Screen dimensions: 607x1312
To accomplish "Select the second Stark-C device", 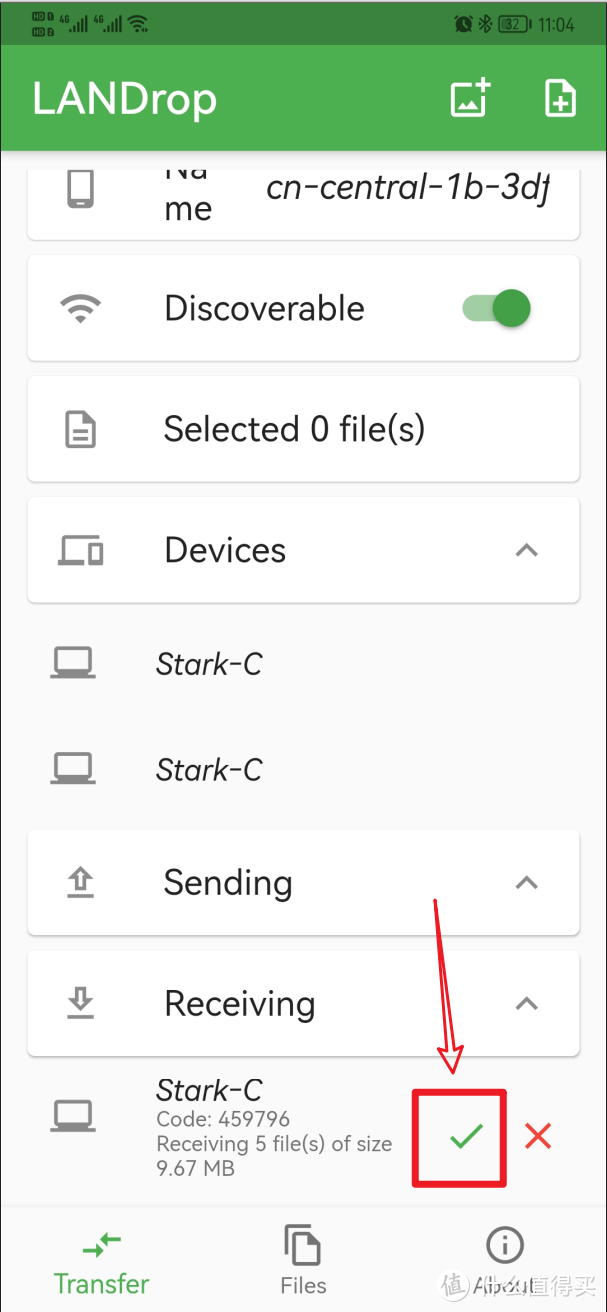I will [303, 770].
